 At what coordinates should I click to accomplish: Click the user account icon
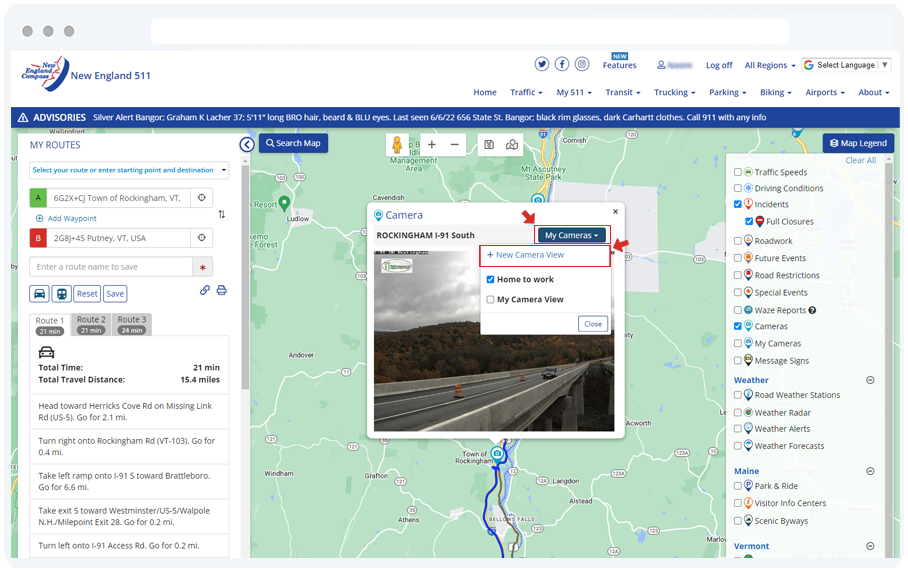pos(661,65)
